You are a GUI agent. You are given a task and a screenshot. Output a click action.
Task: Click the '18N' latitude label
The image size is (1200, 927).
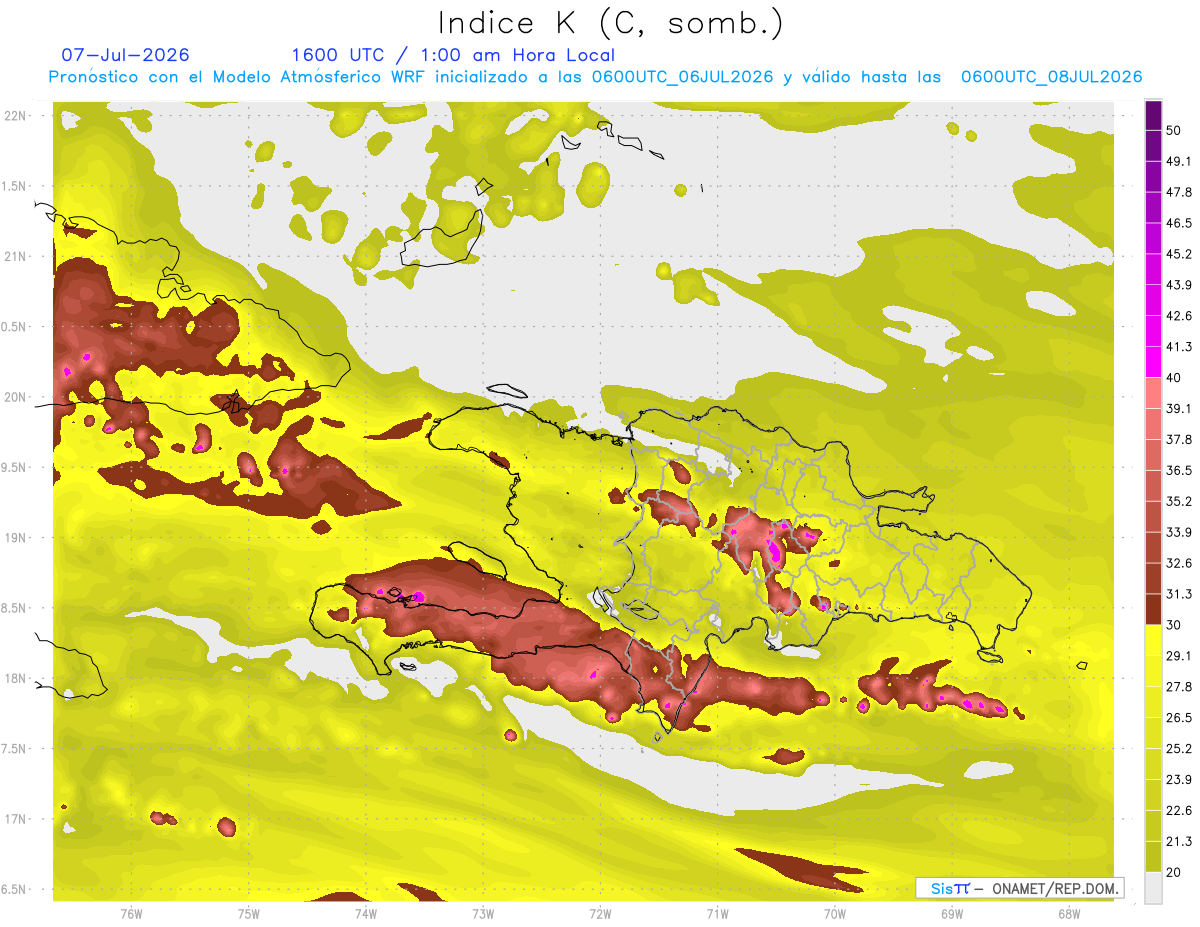17,678
